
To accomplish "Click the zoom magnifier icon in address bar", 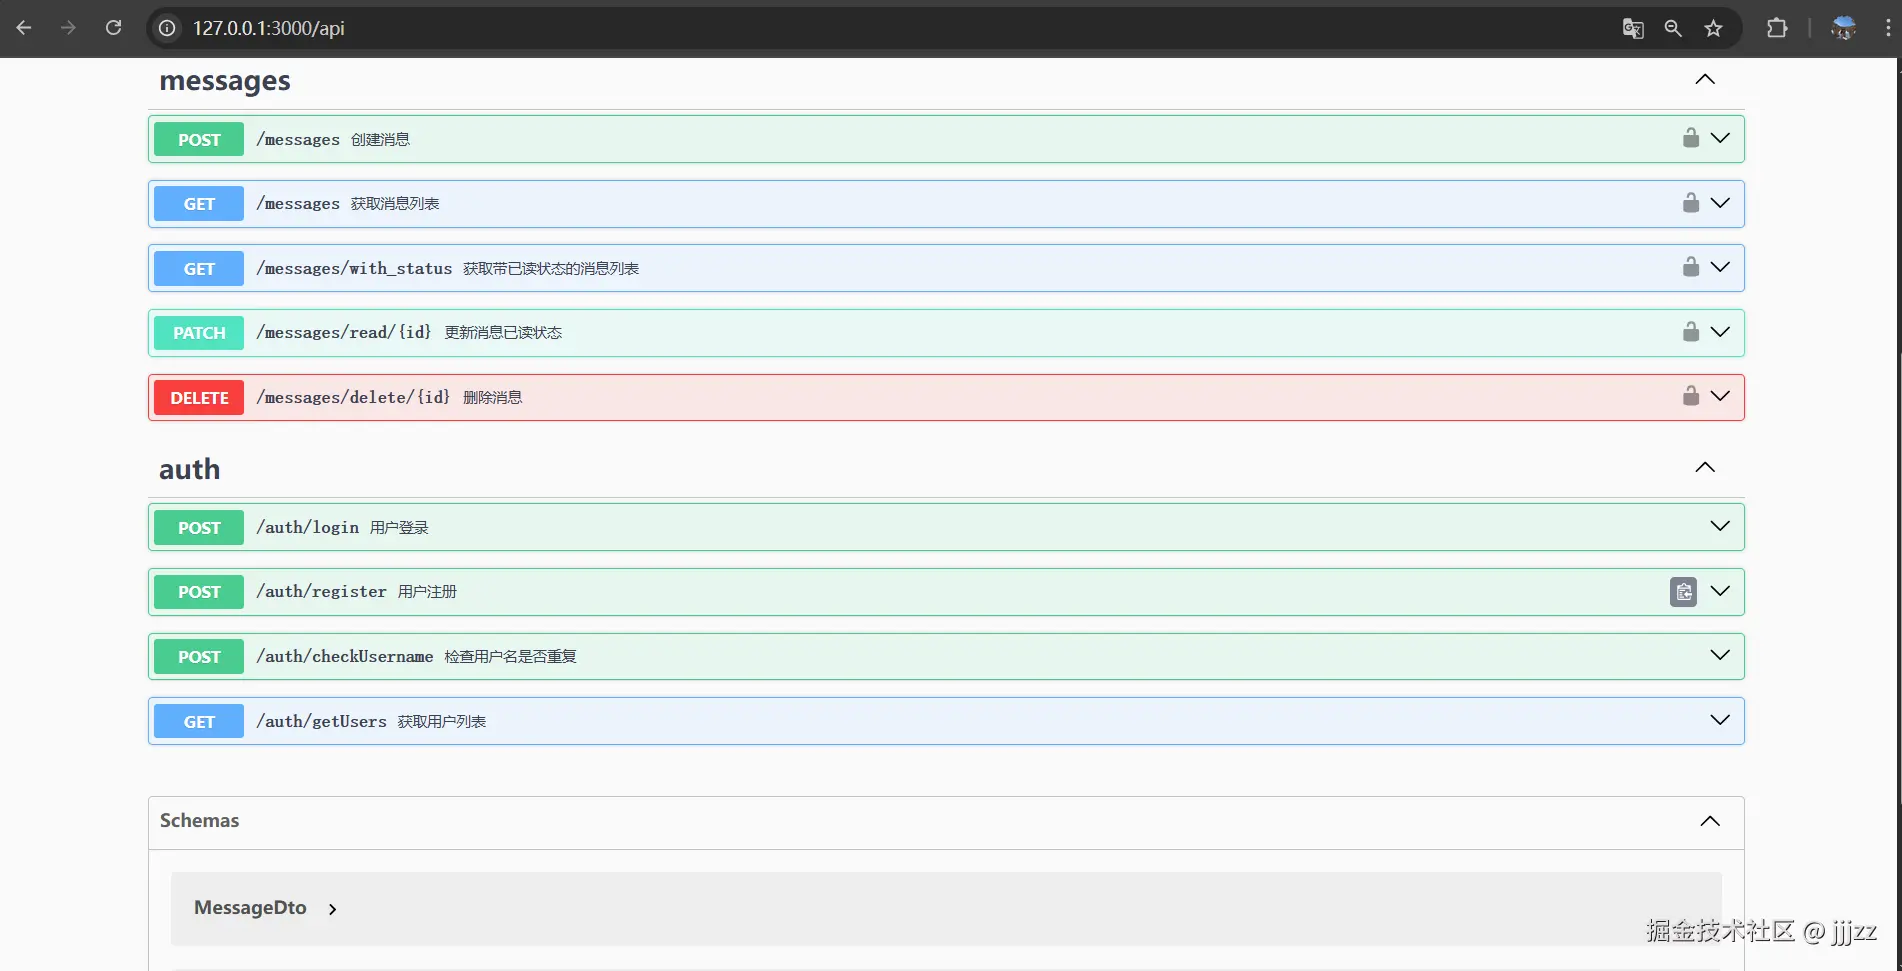I will tap(1673, 28).
